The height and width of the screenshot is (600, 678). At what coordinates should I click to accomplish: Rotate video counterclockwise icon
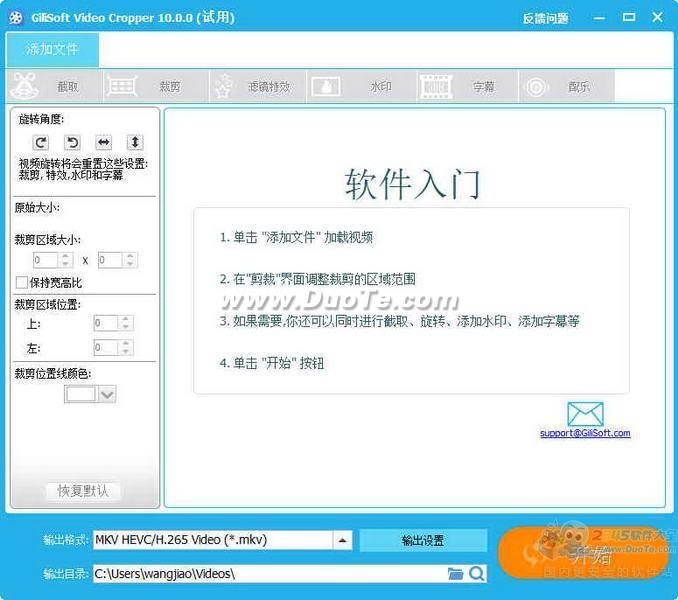pyautogui.click(x=72, y=142)
